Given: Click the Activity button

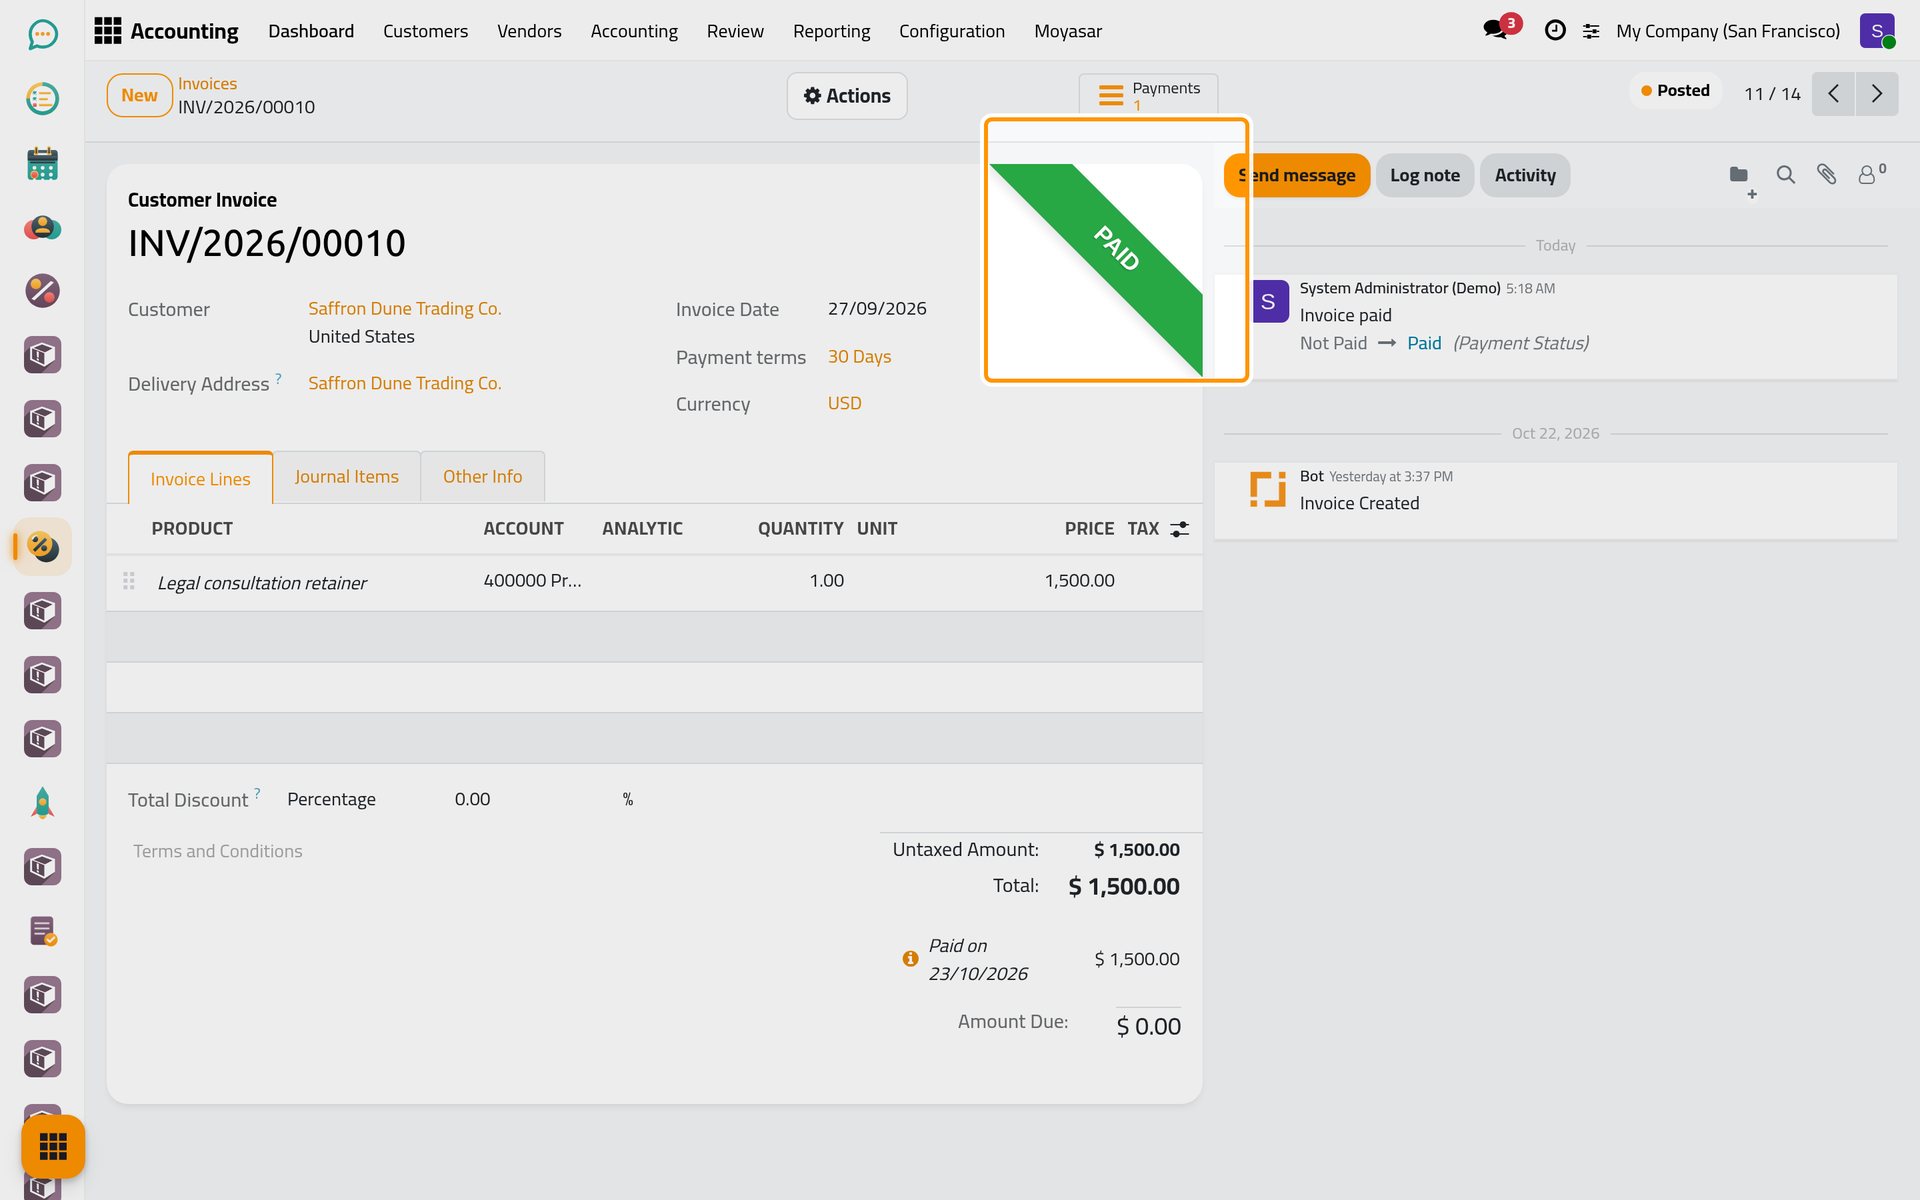Looking at the screenshot, I should (1525, 175).
